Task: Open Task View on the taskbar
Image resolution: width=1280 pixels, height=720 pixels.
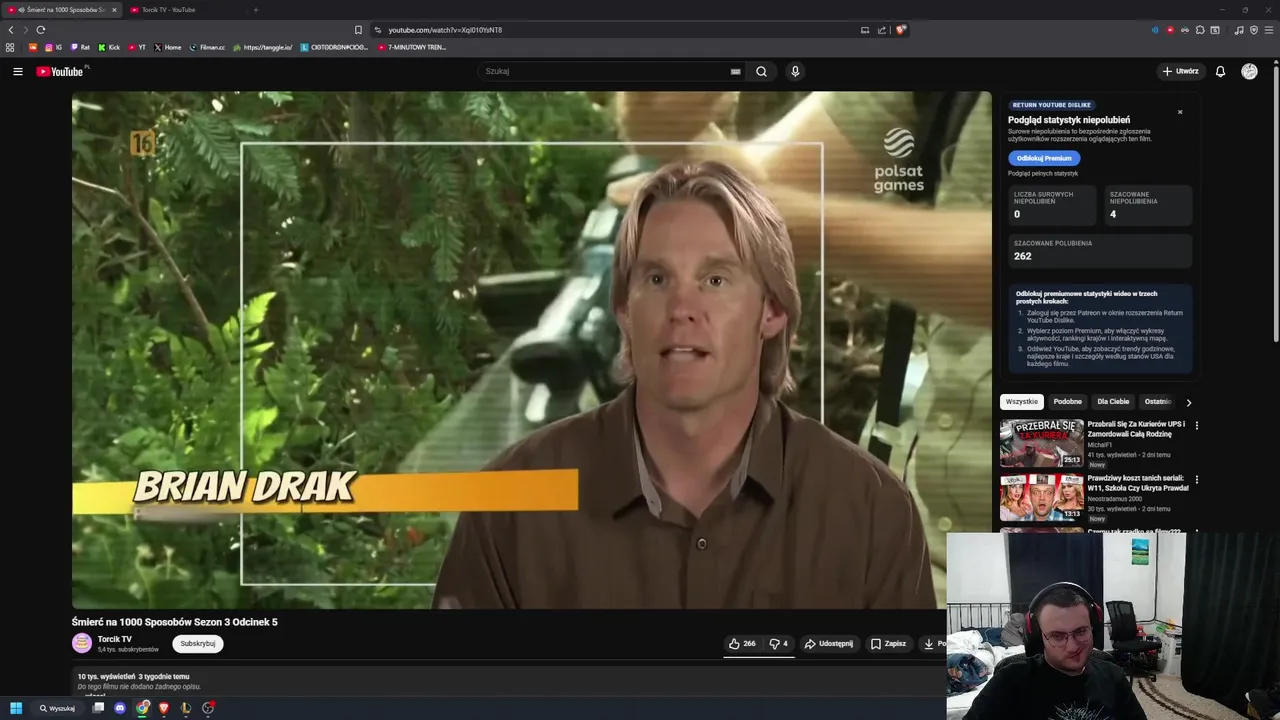Action: tap(98, 708)
